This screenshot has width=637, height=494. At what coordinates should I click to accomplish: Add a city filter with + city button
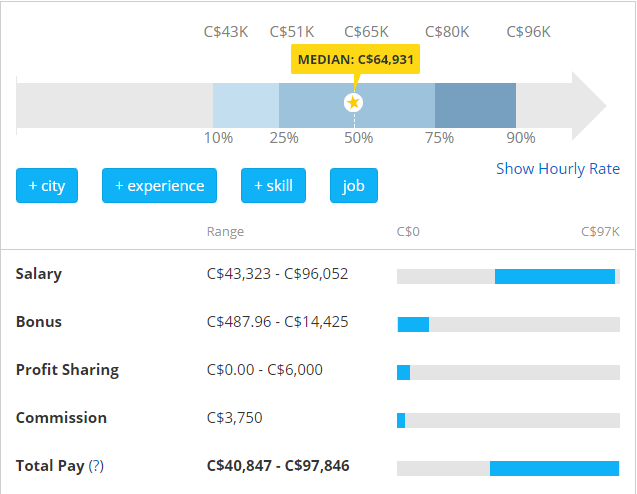coord(47,186)
